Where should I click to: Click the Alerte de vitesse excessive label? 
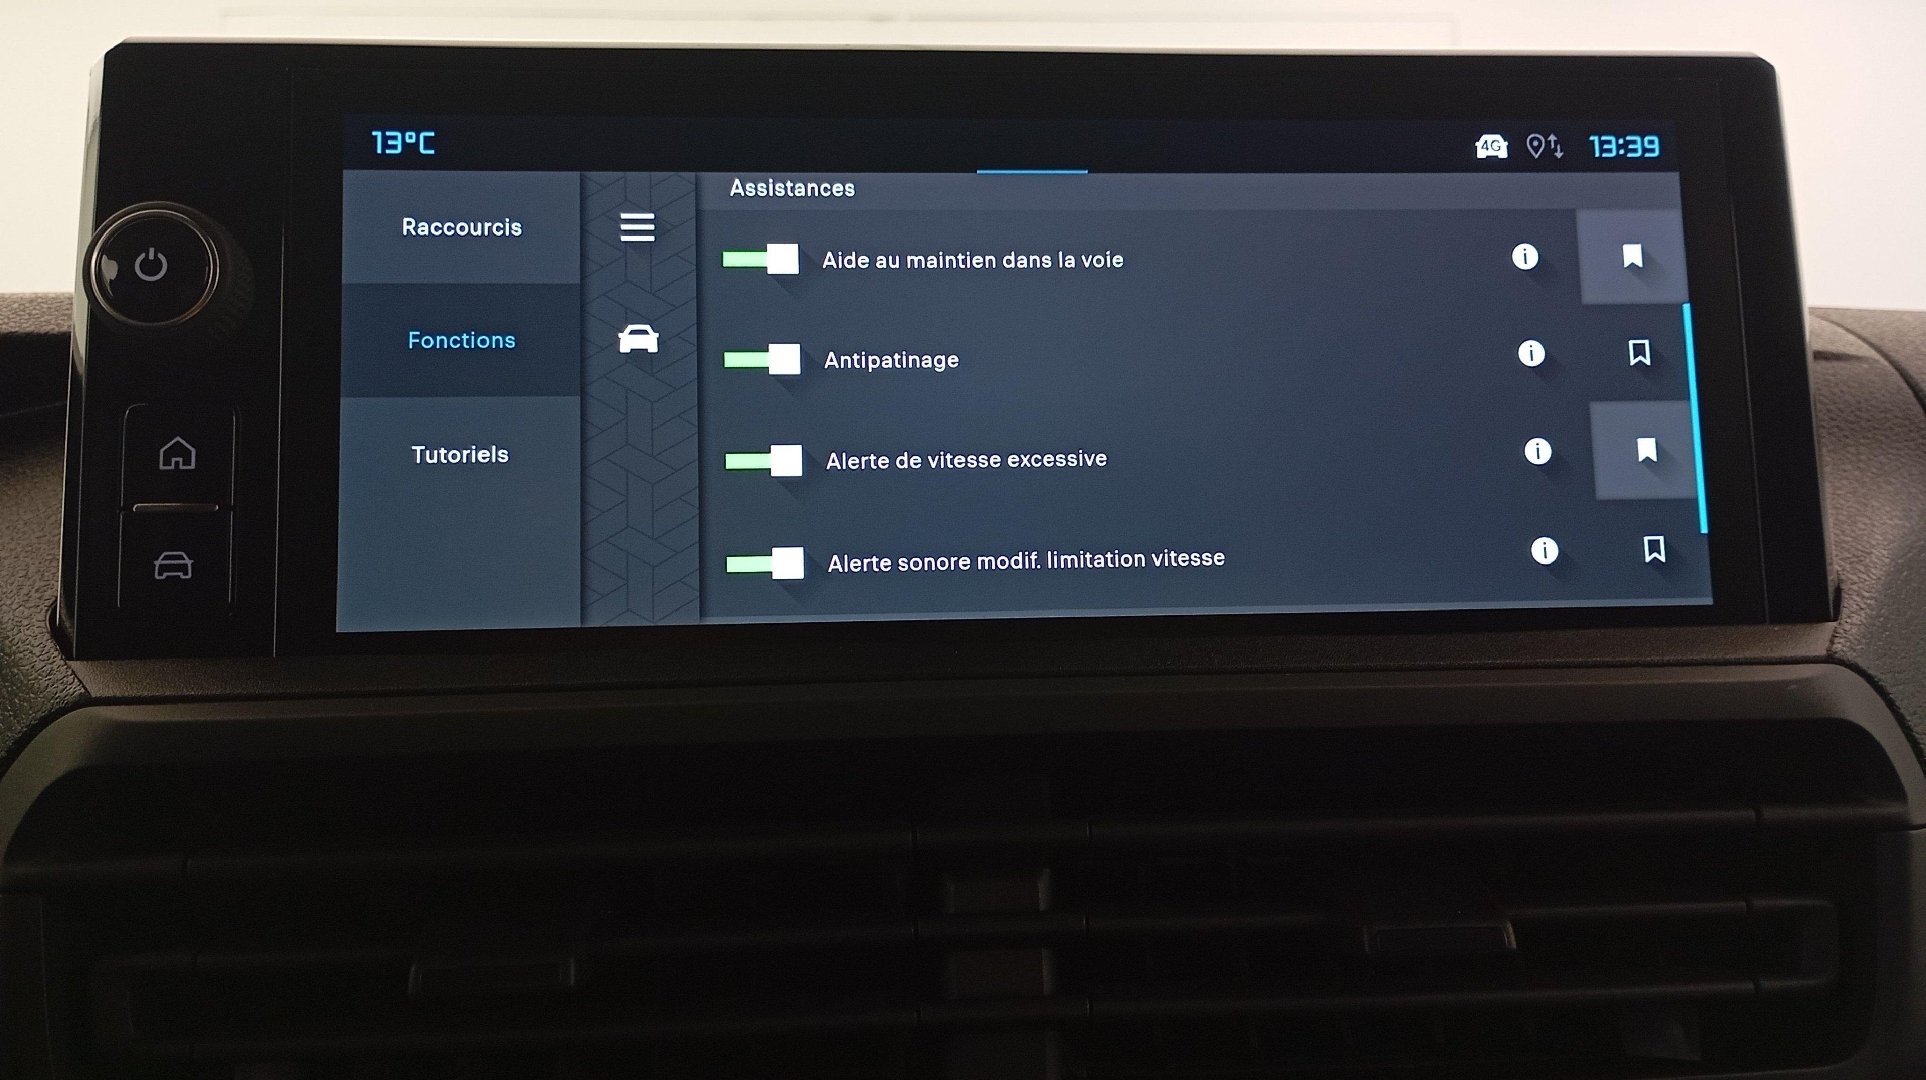point(966,460)
